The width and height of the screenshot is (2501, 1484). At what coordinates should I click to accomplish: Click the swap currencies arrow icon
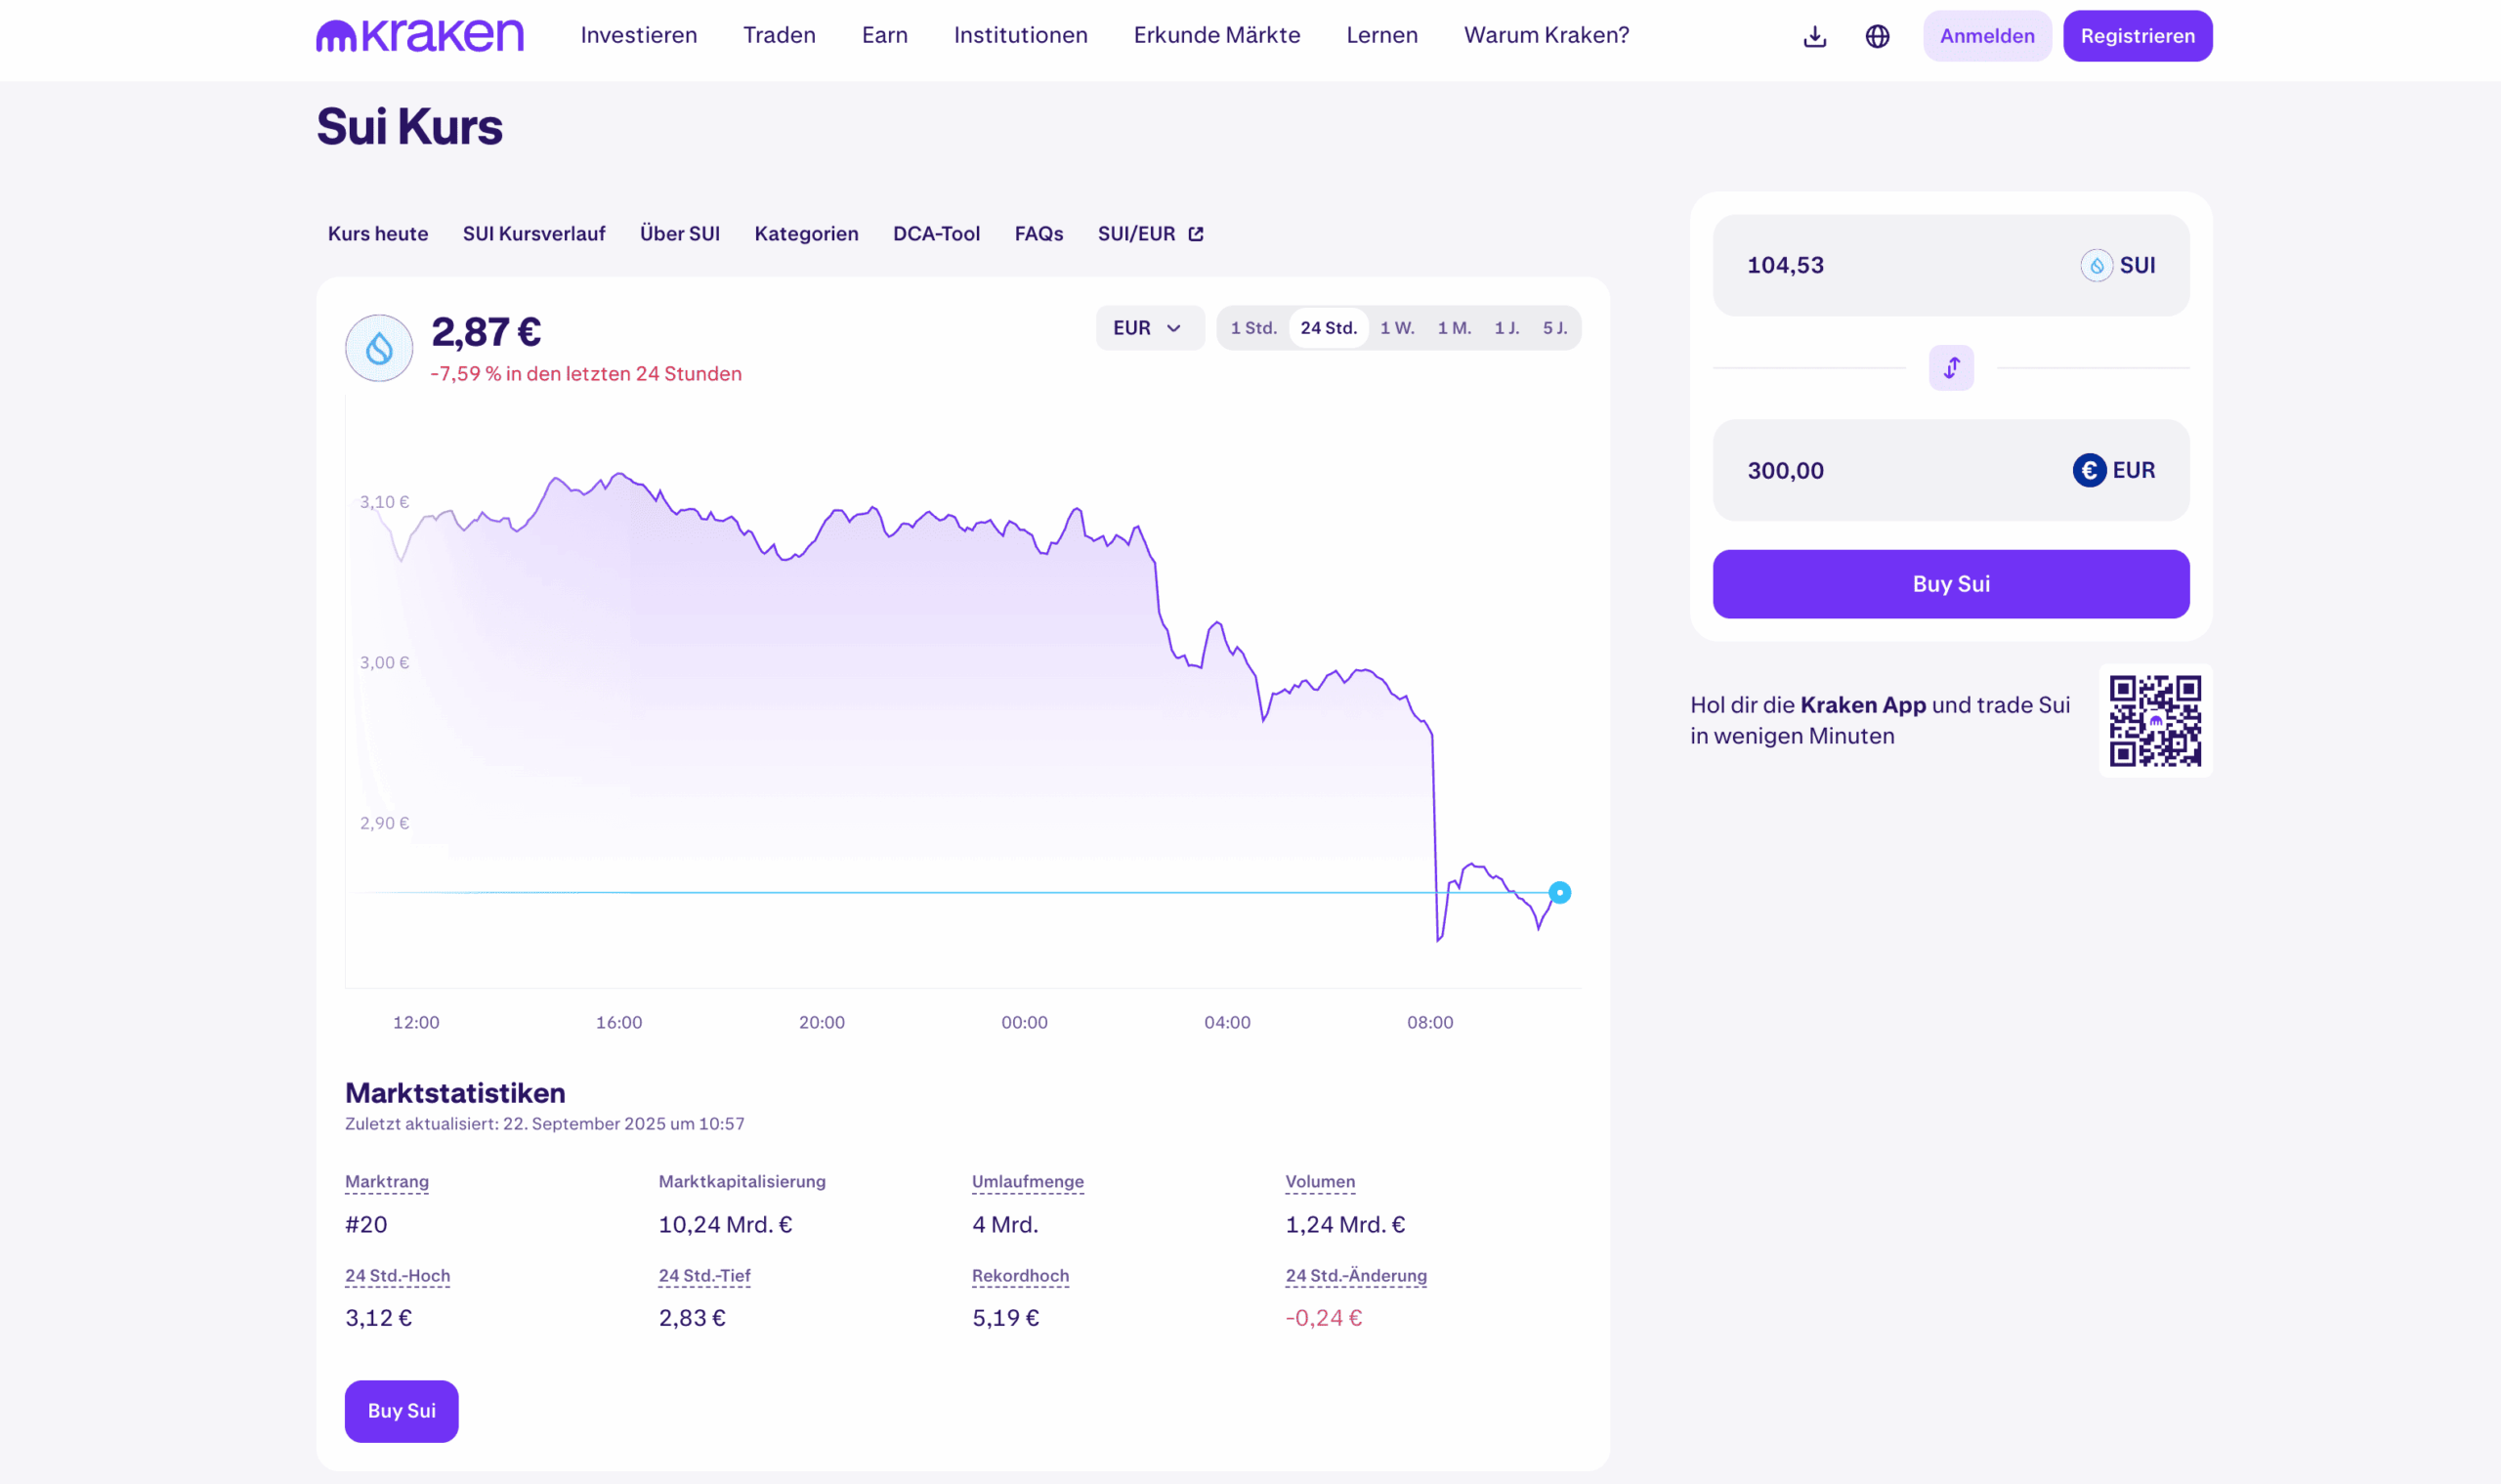(1950, 368)
